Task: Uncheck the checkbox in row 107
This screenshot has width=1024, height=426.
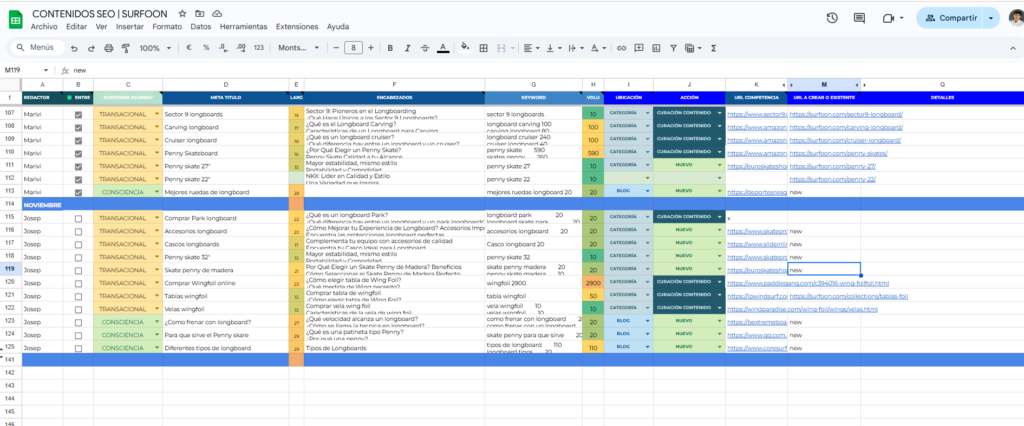Action: tap(79, 115)
